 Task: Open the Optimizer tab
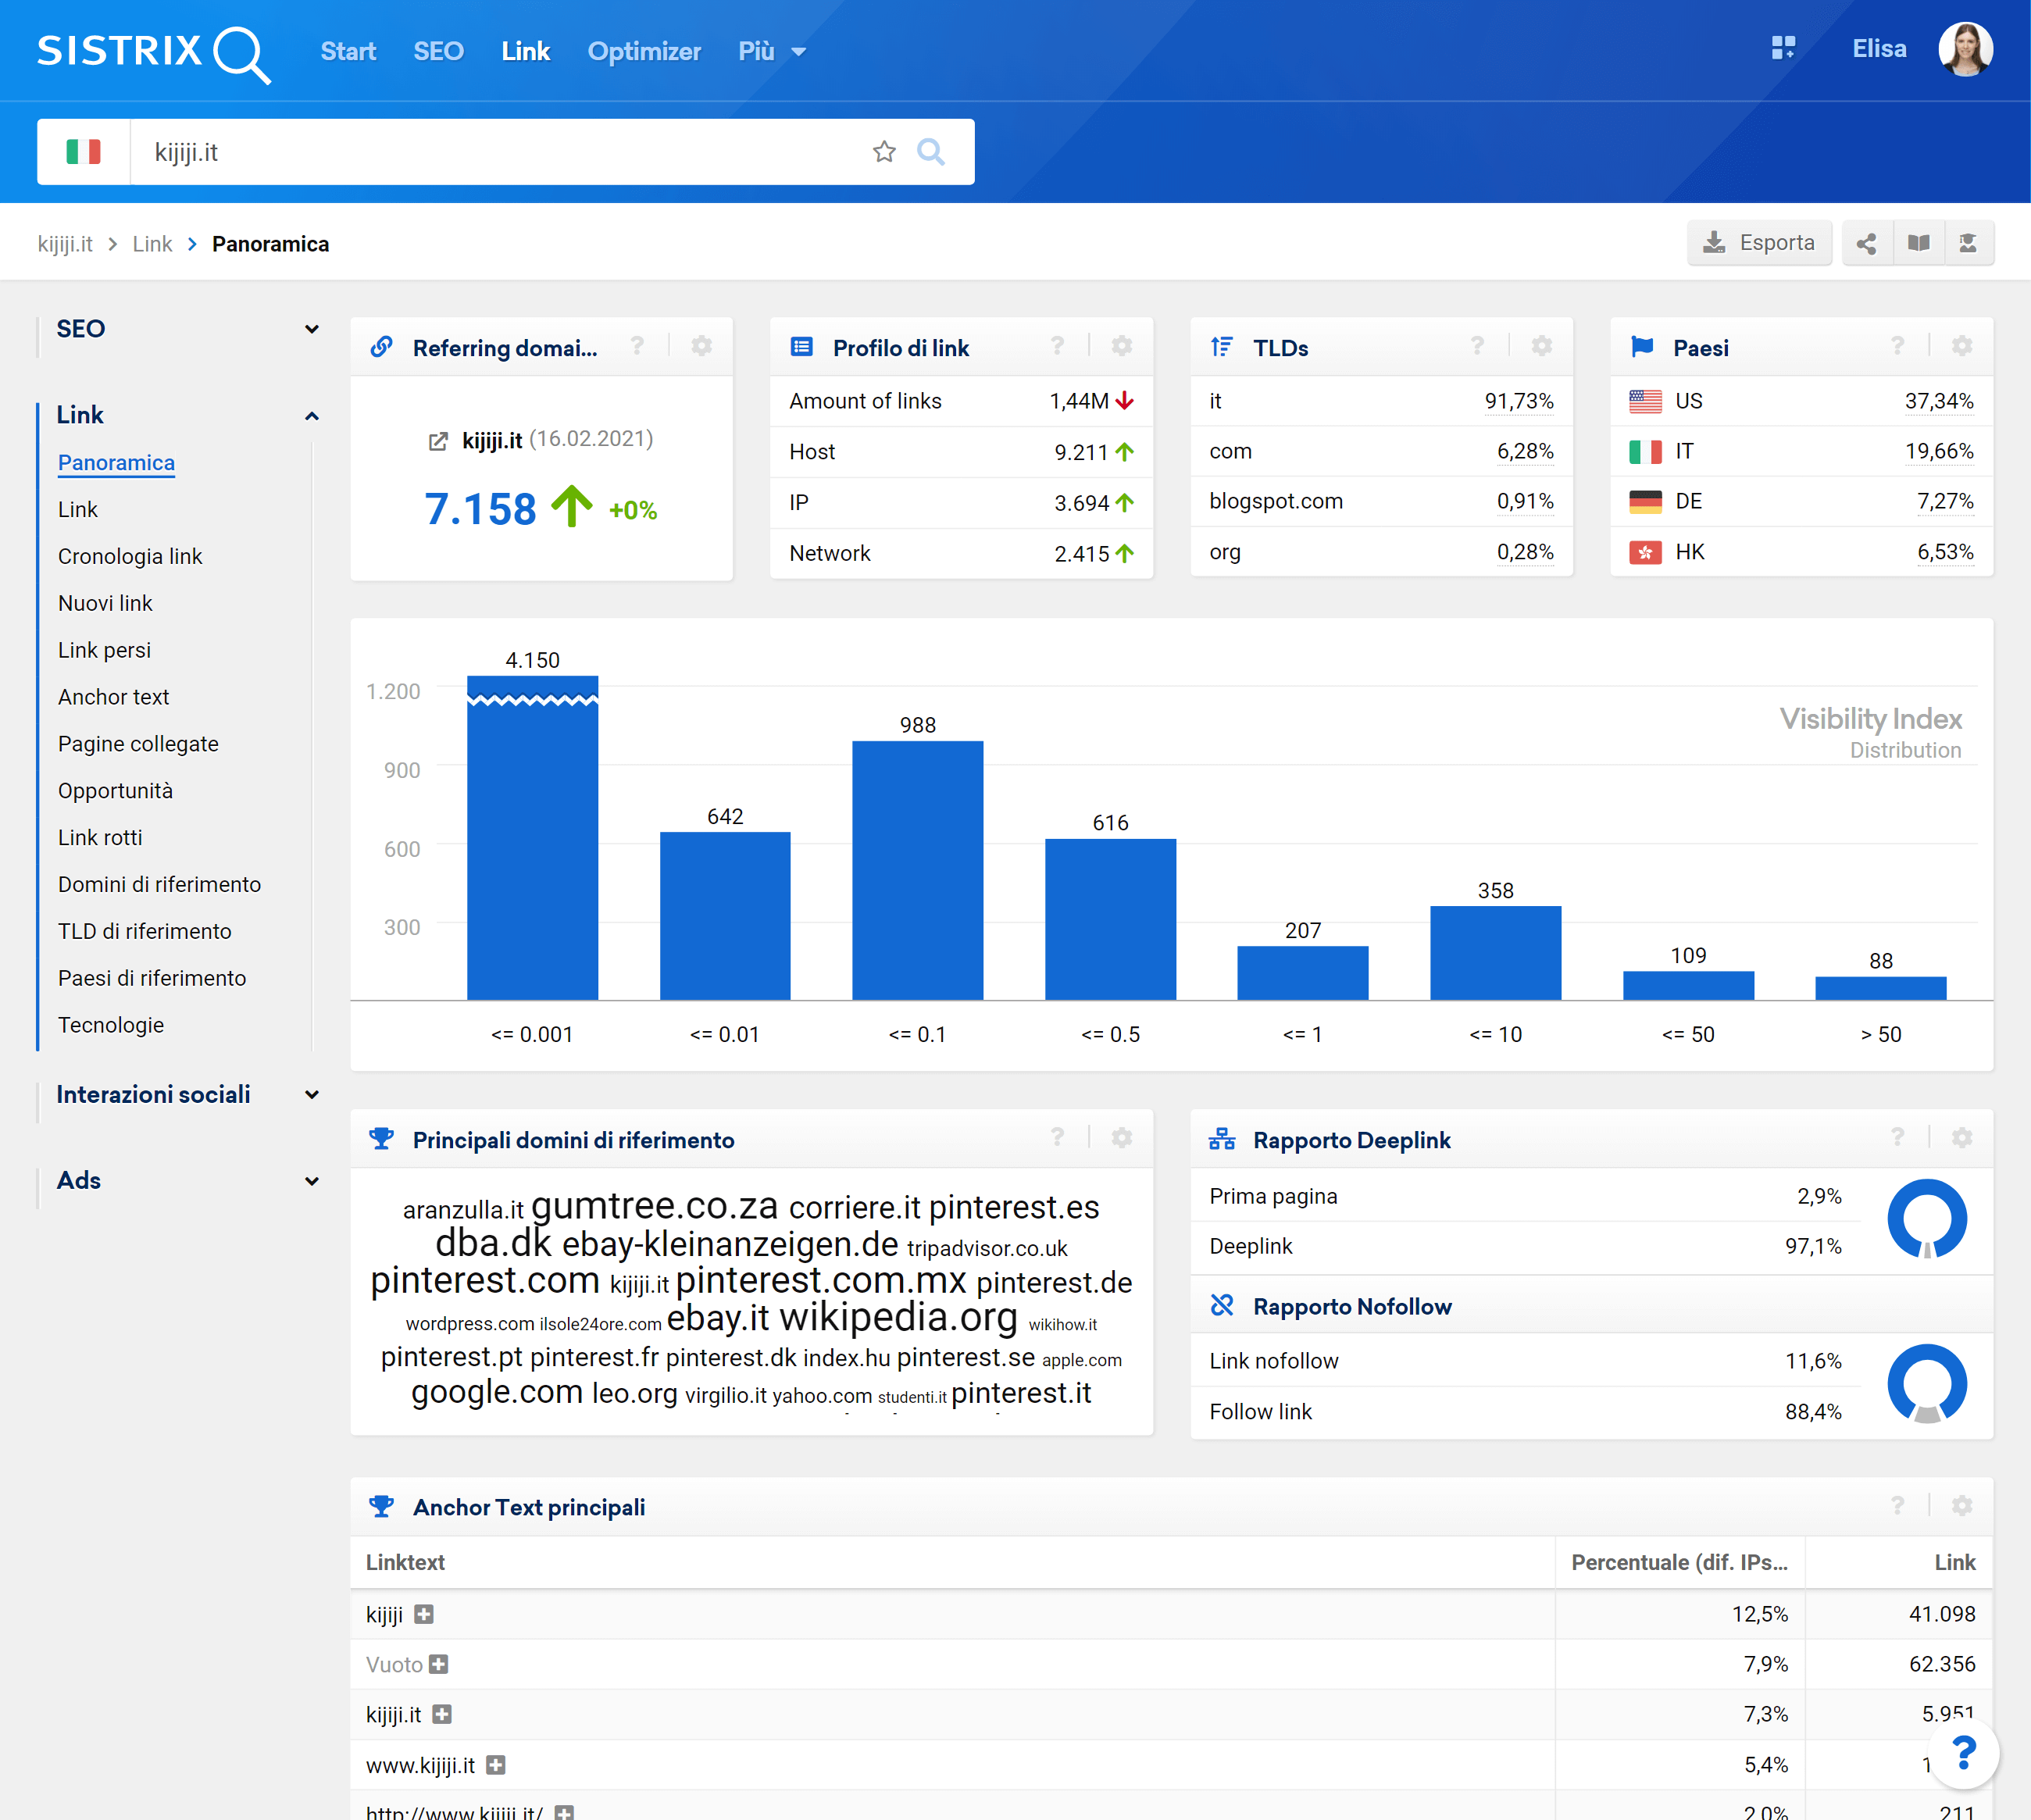(x=644, y=51)
